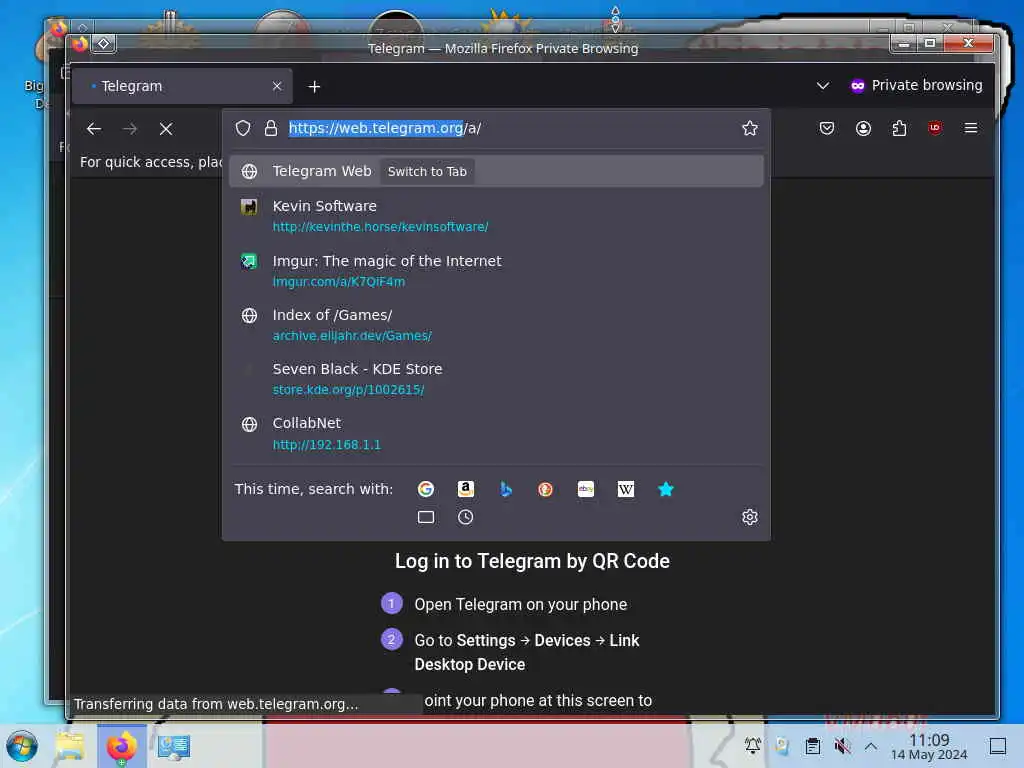
Task: Open a new tab
Action: [314, 86]
